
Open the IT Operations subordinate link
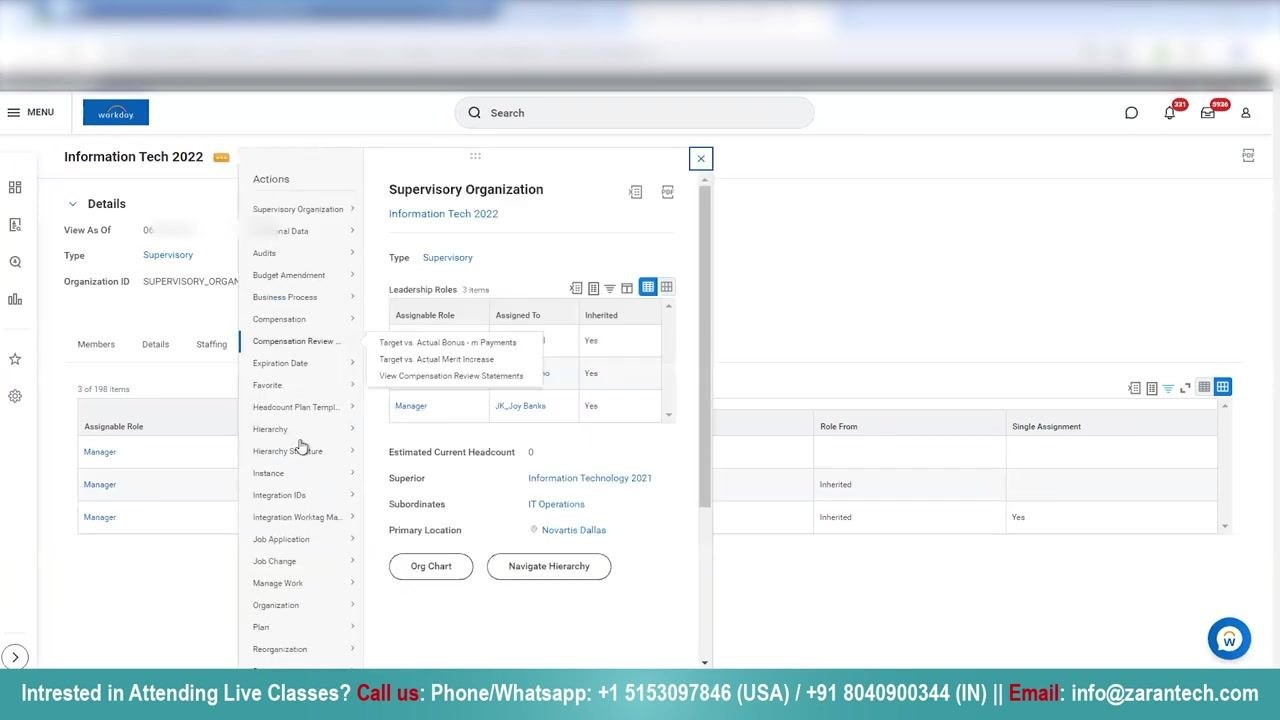556,504
